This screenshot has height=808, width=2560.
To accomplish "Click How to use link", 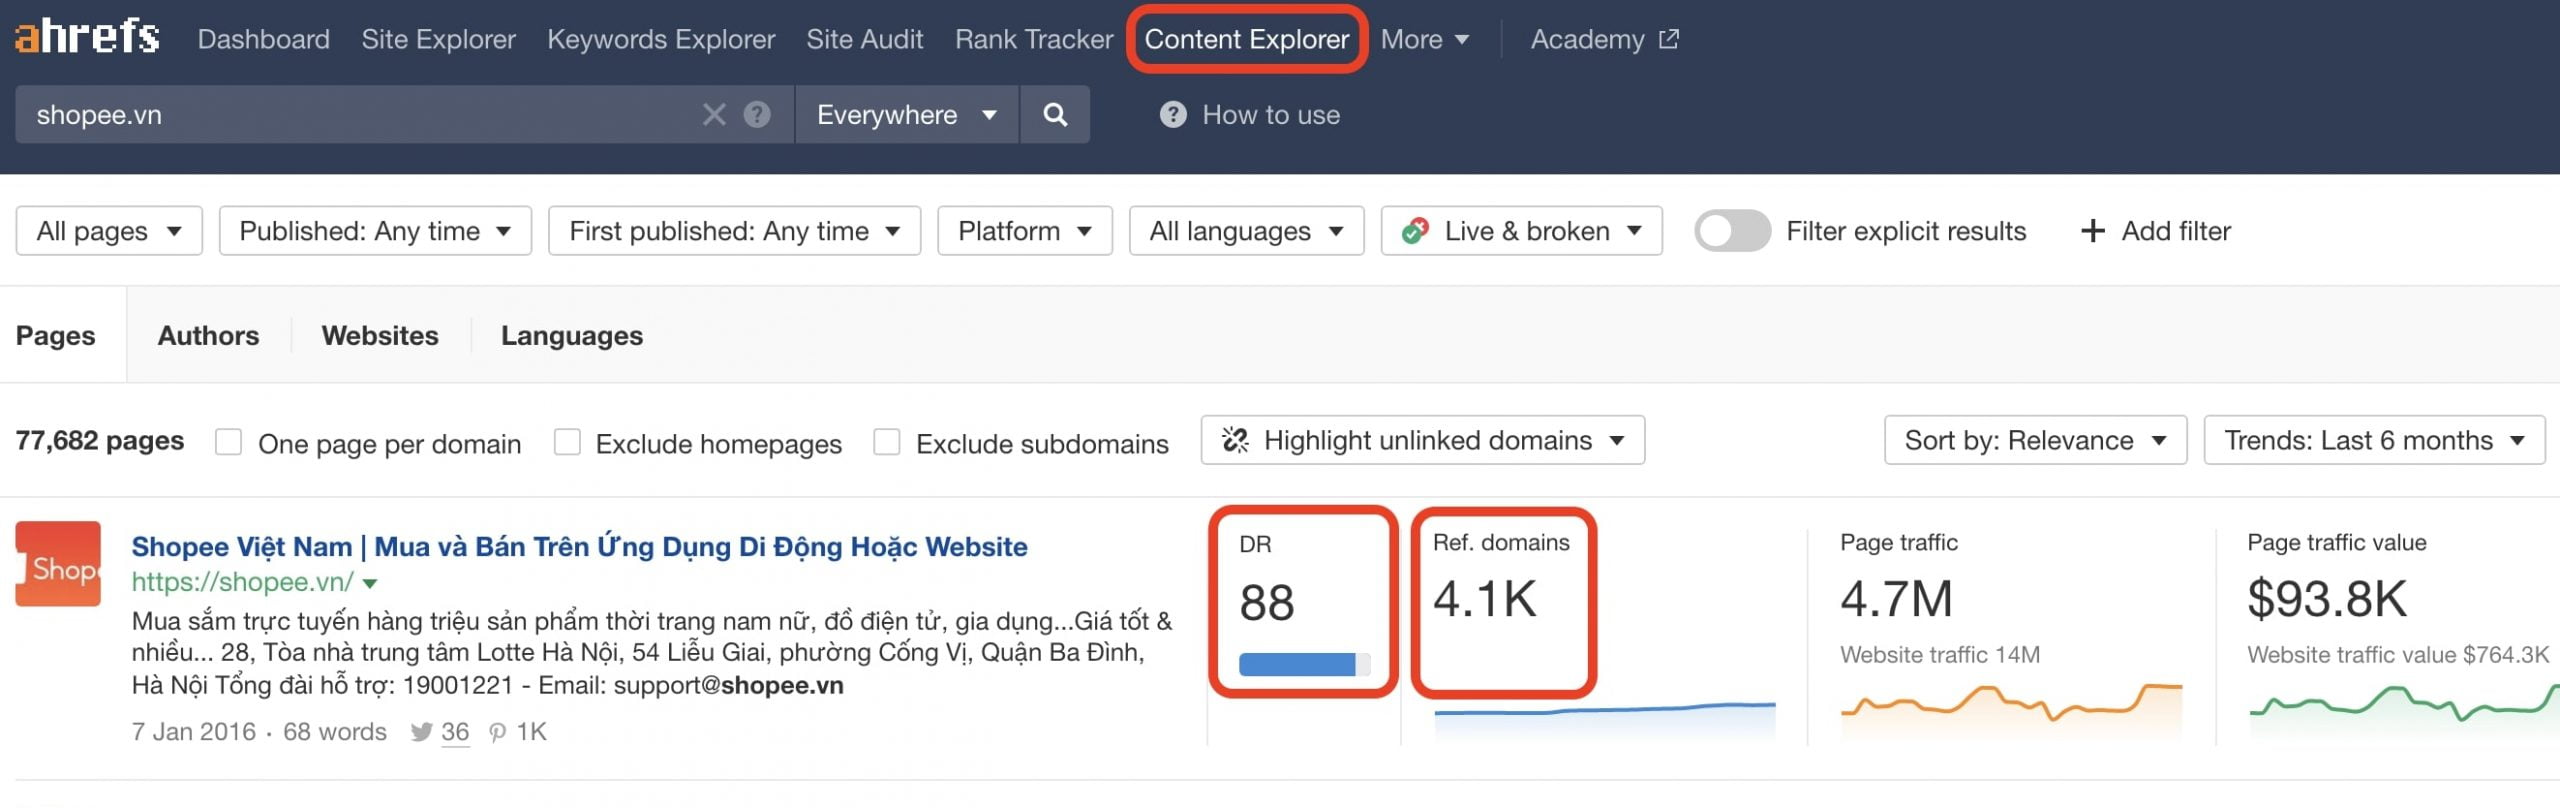I will pyautogui.click(x=1271, y=115).
